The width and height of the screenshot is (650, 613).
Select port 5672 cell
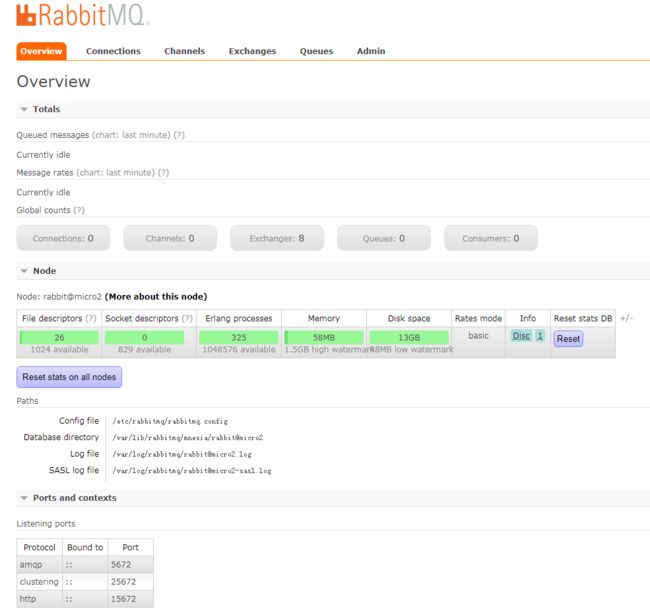(x=131, y=565)
